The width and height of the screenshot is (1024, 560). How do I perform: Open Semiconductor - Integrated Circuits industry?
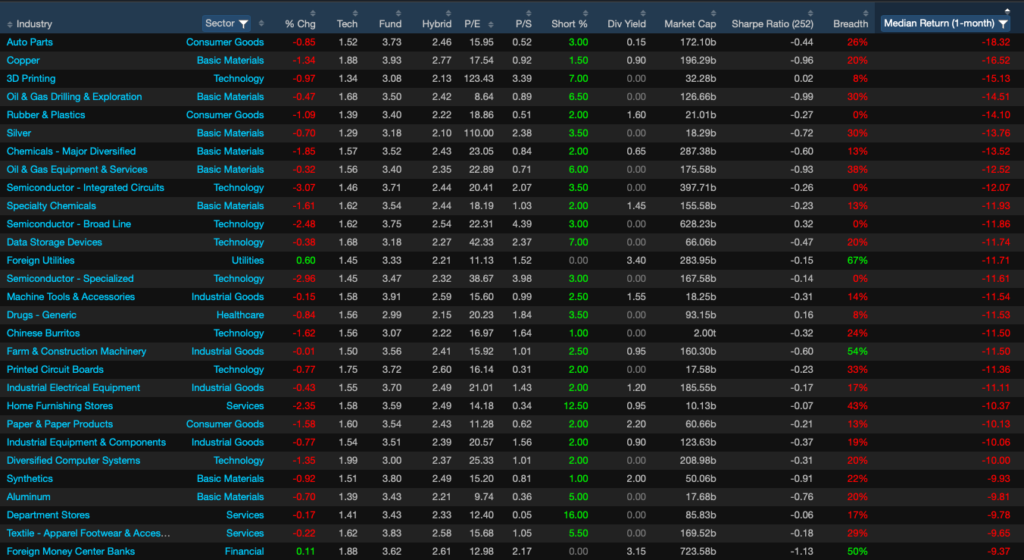tap(86, 188)
